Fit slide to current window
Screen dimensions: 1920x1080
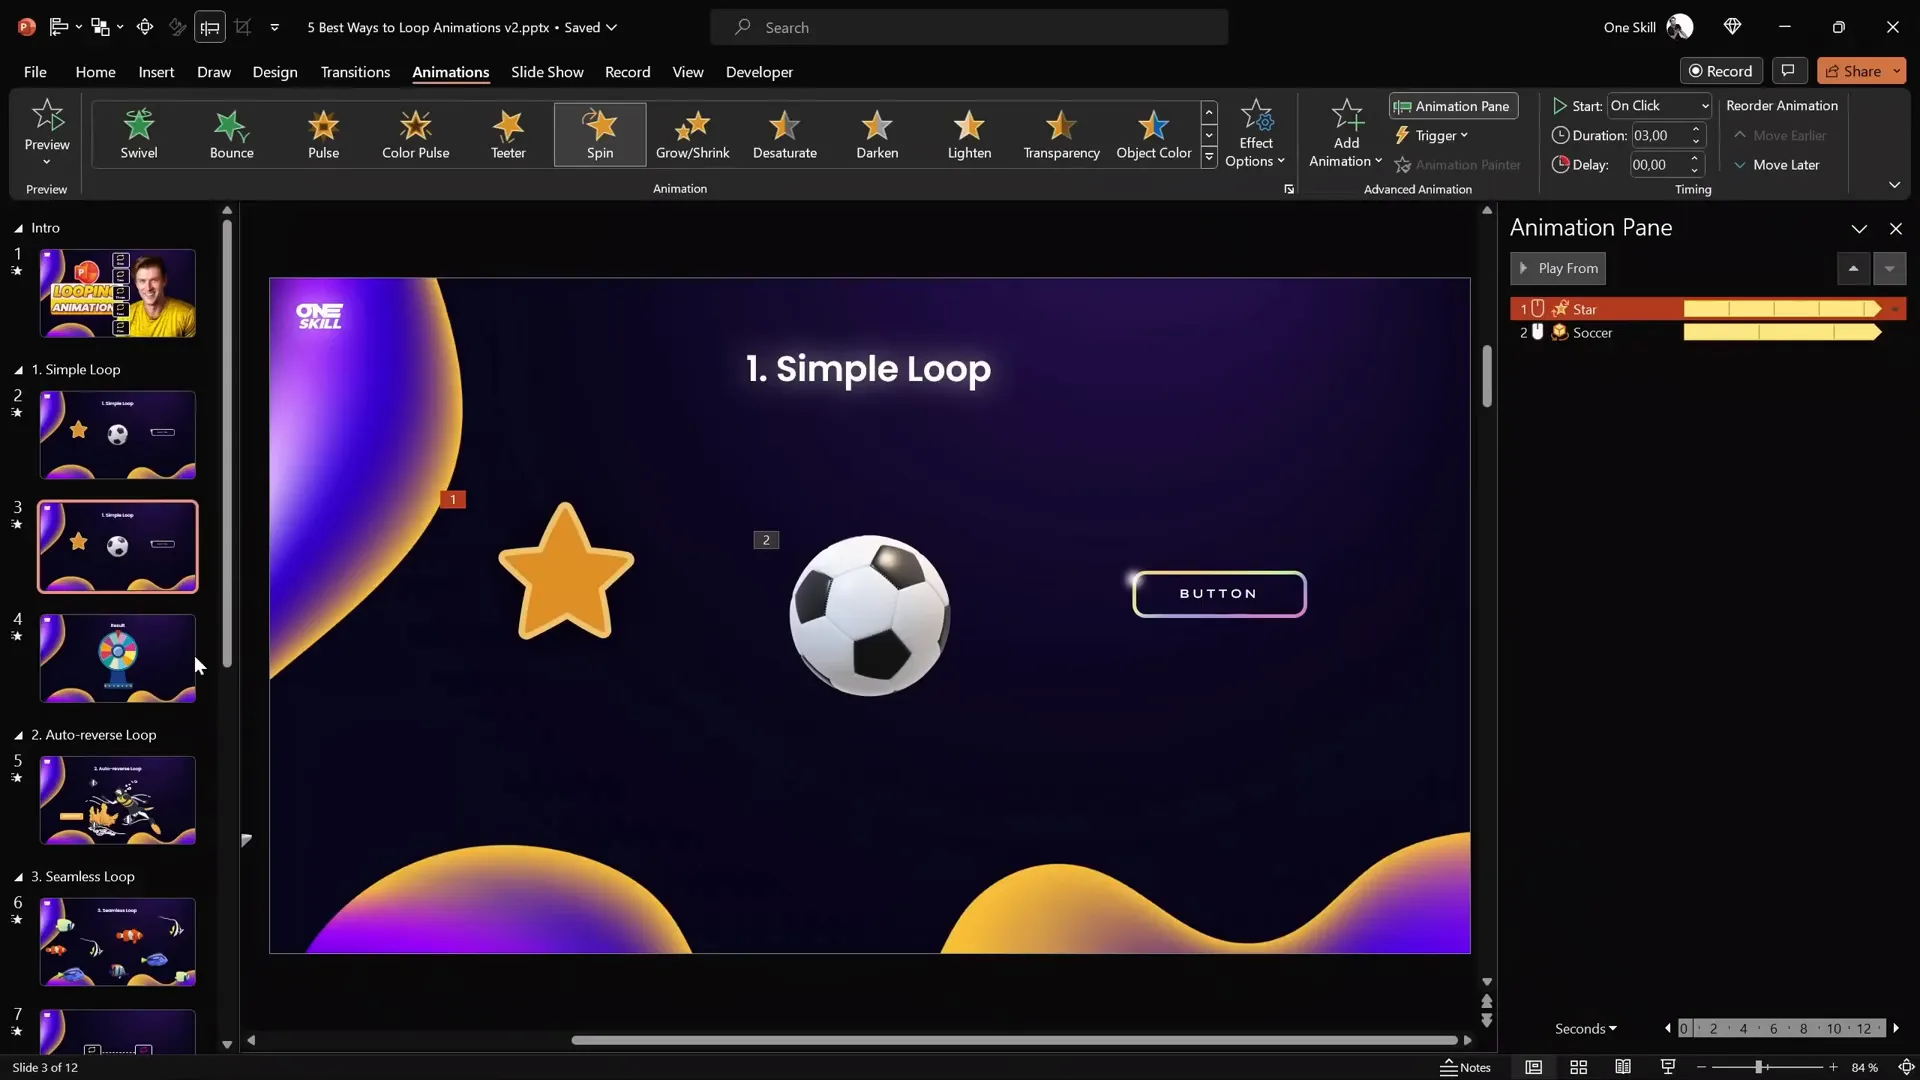click(1906, 1068)
